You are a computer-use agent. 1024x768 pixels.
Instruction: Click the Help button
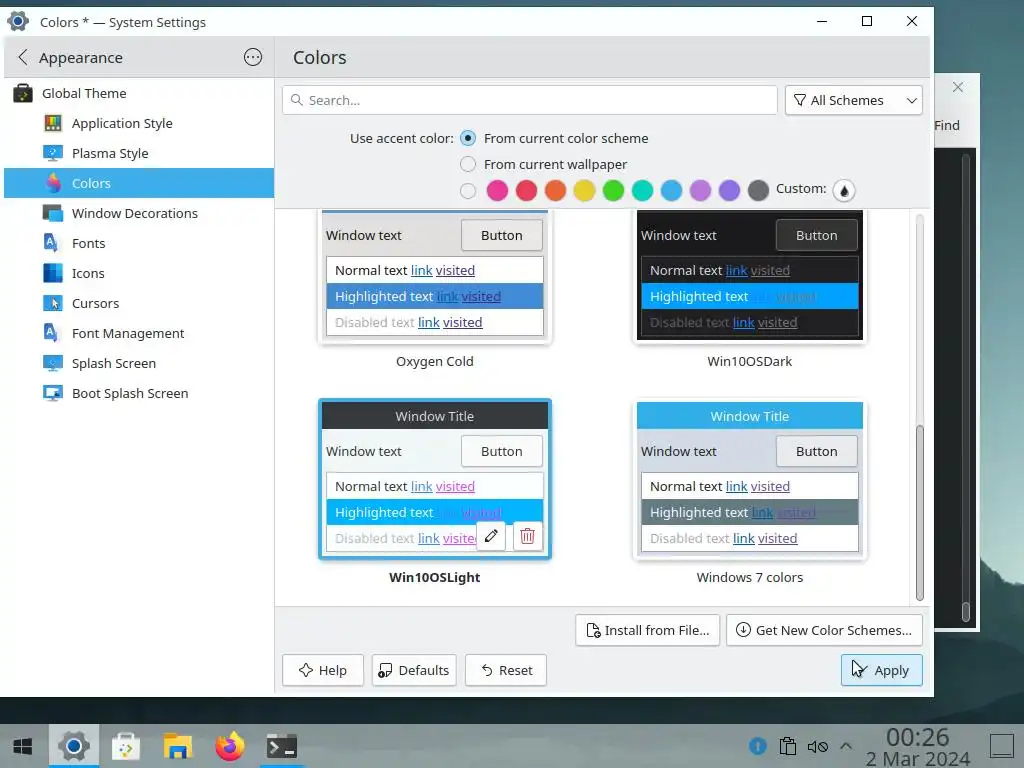(x=323, y=670)
